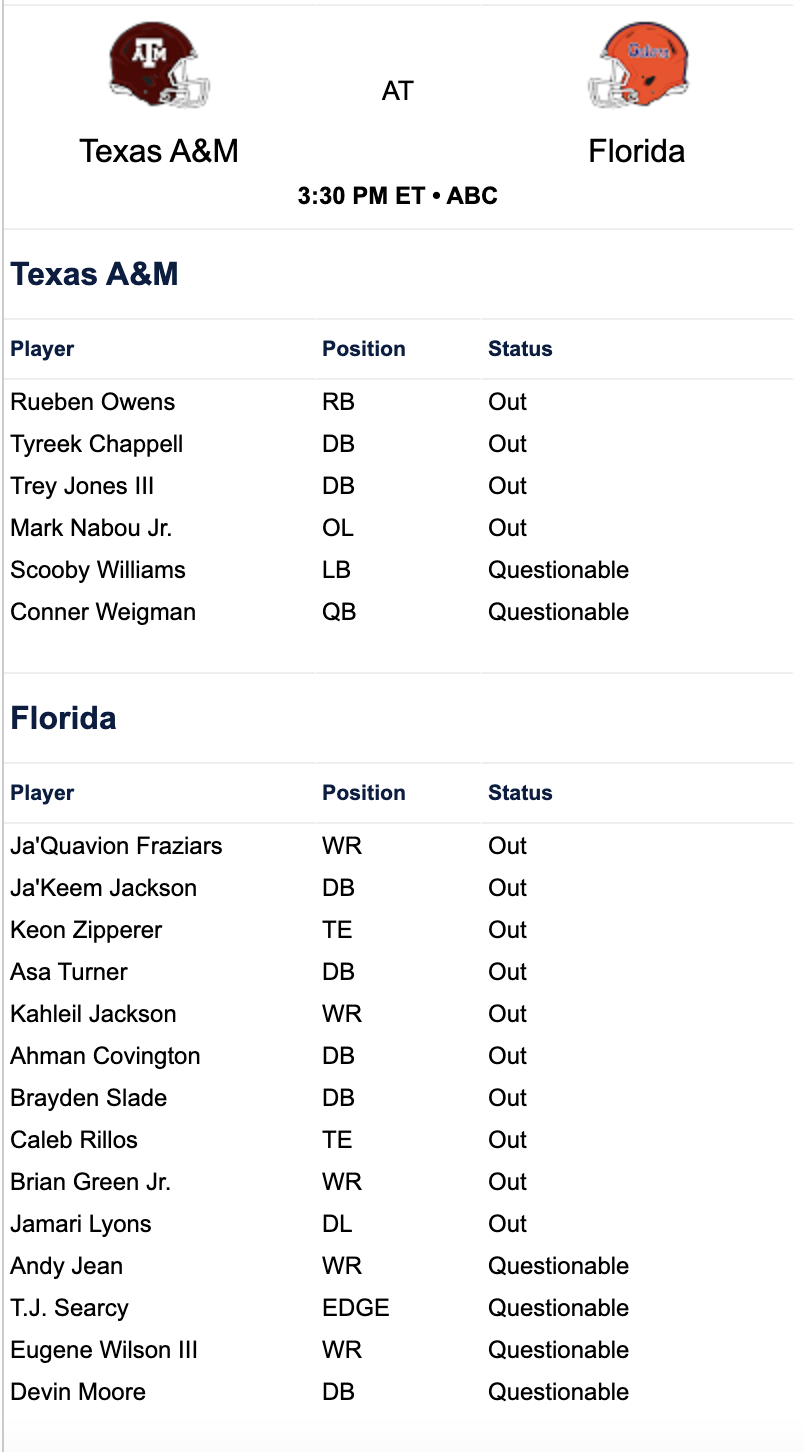Screen dimensions: 804x1452
Task: Sort Texas A&M table by Status column
Action: tap(520, 349)
